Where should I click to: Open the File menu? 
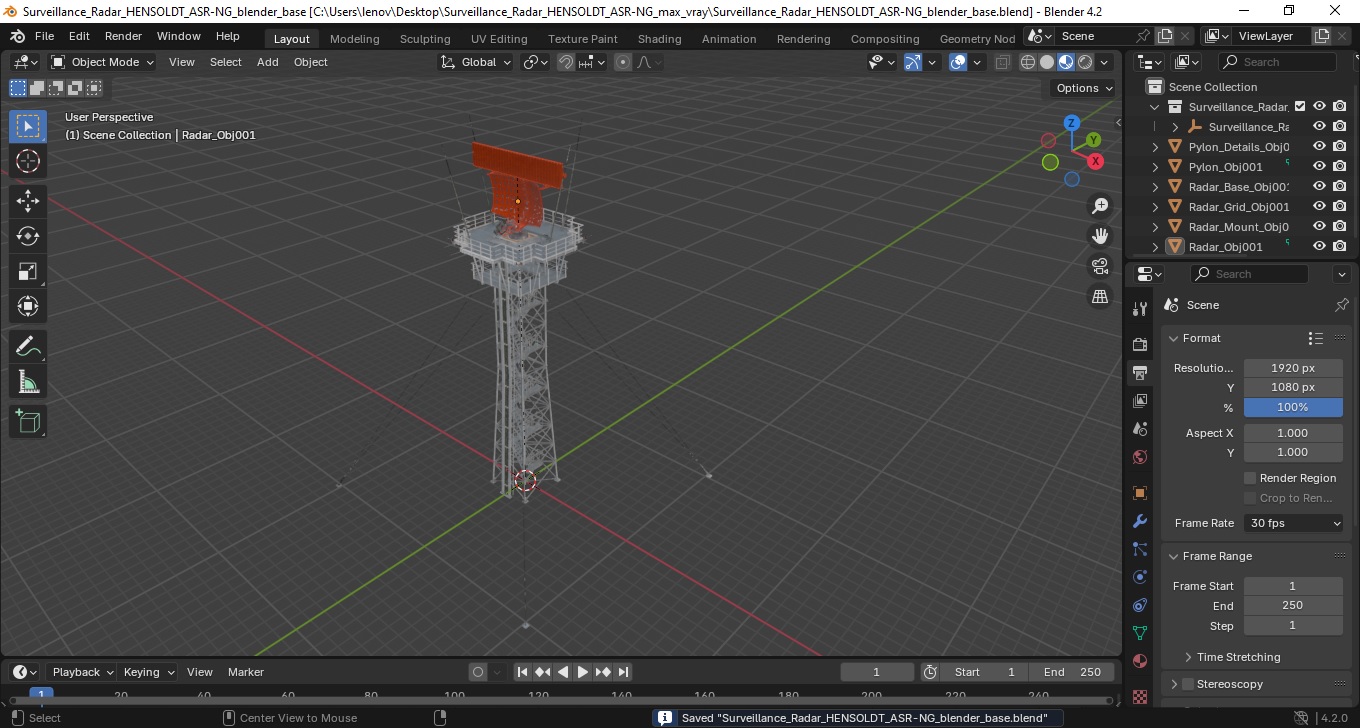[x=44, y=36]
